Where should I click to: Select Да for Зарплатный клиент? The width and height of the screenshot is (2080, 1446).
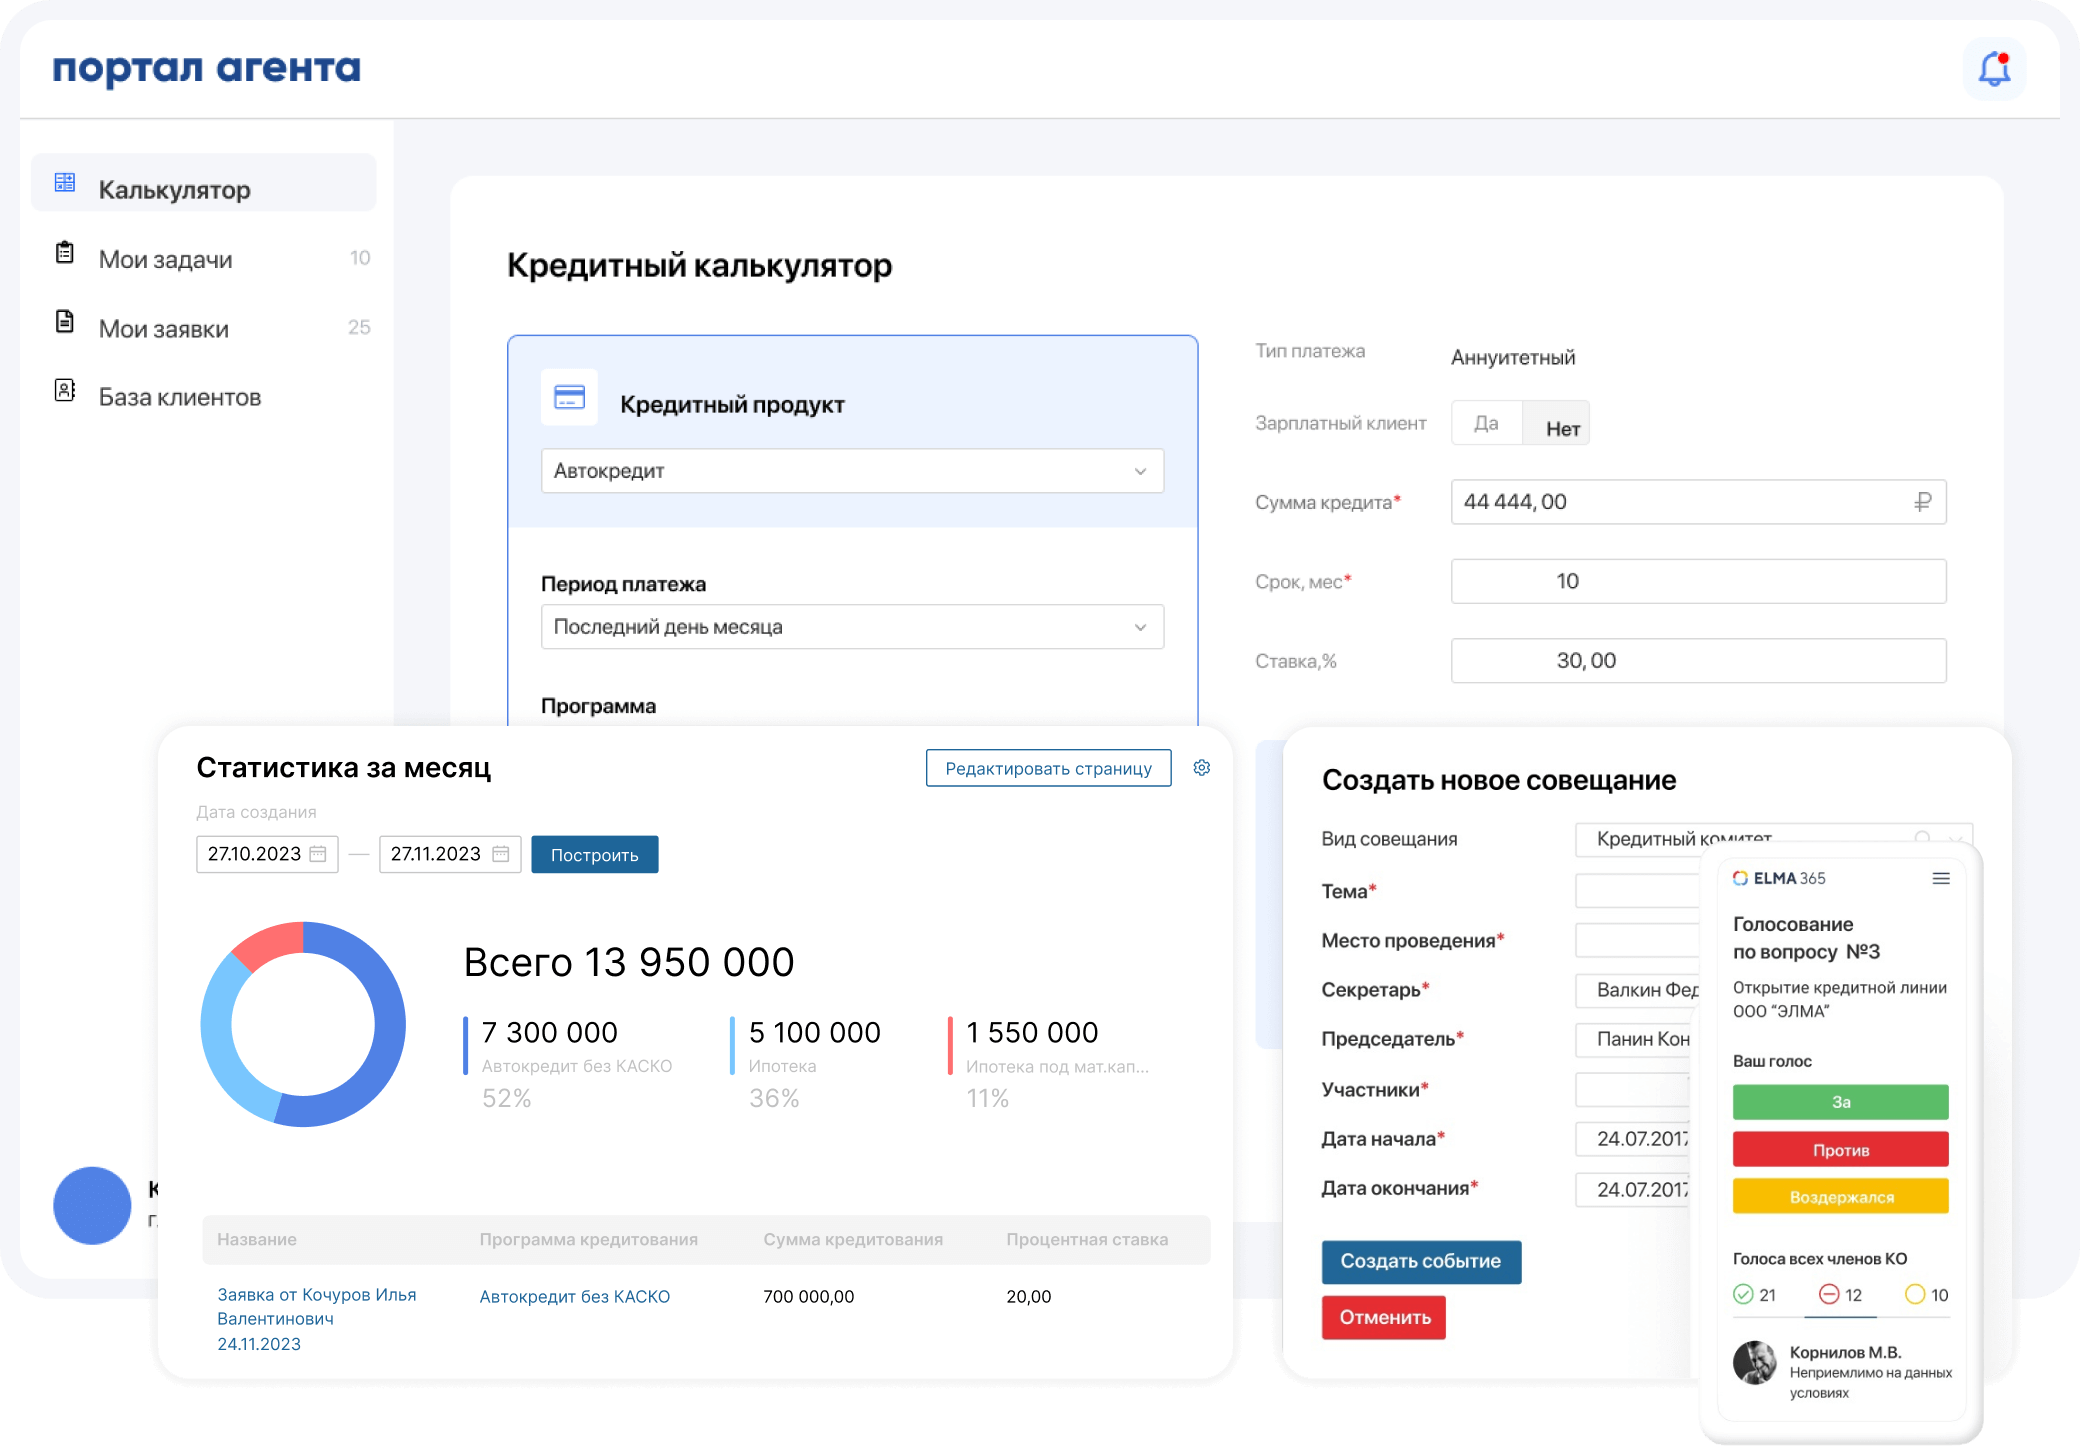[x=1486, y=423]
